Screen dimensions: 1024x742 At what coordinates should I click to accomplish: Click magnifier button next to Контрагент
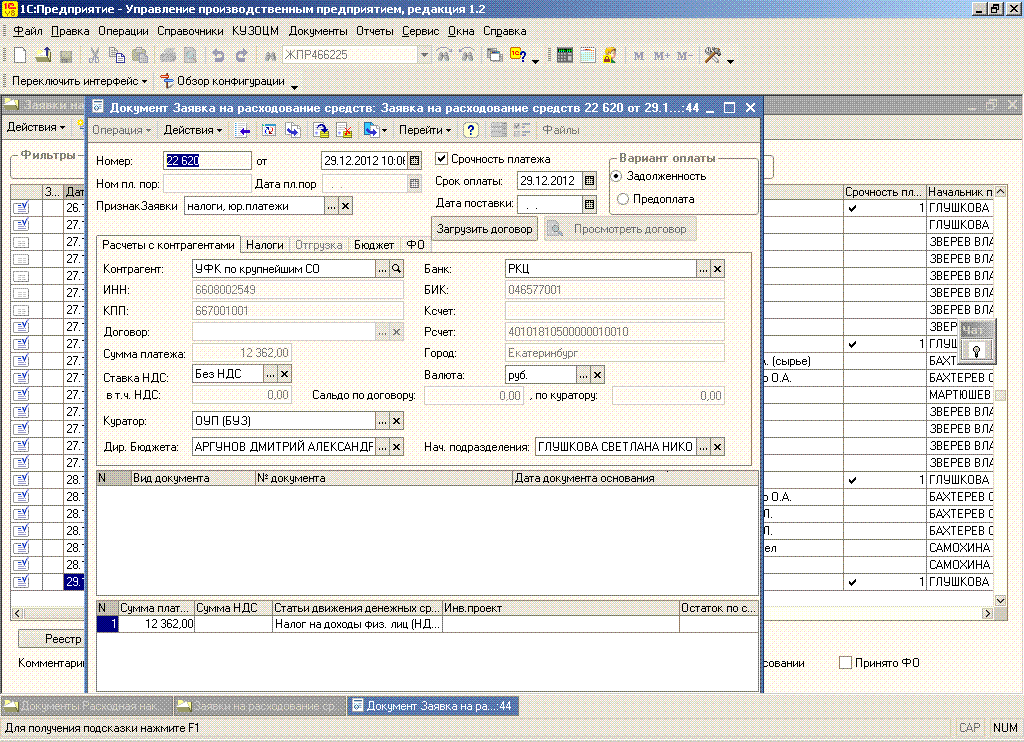(396, 268)
